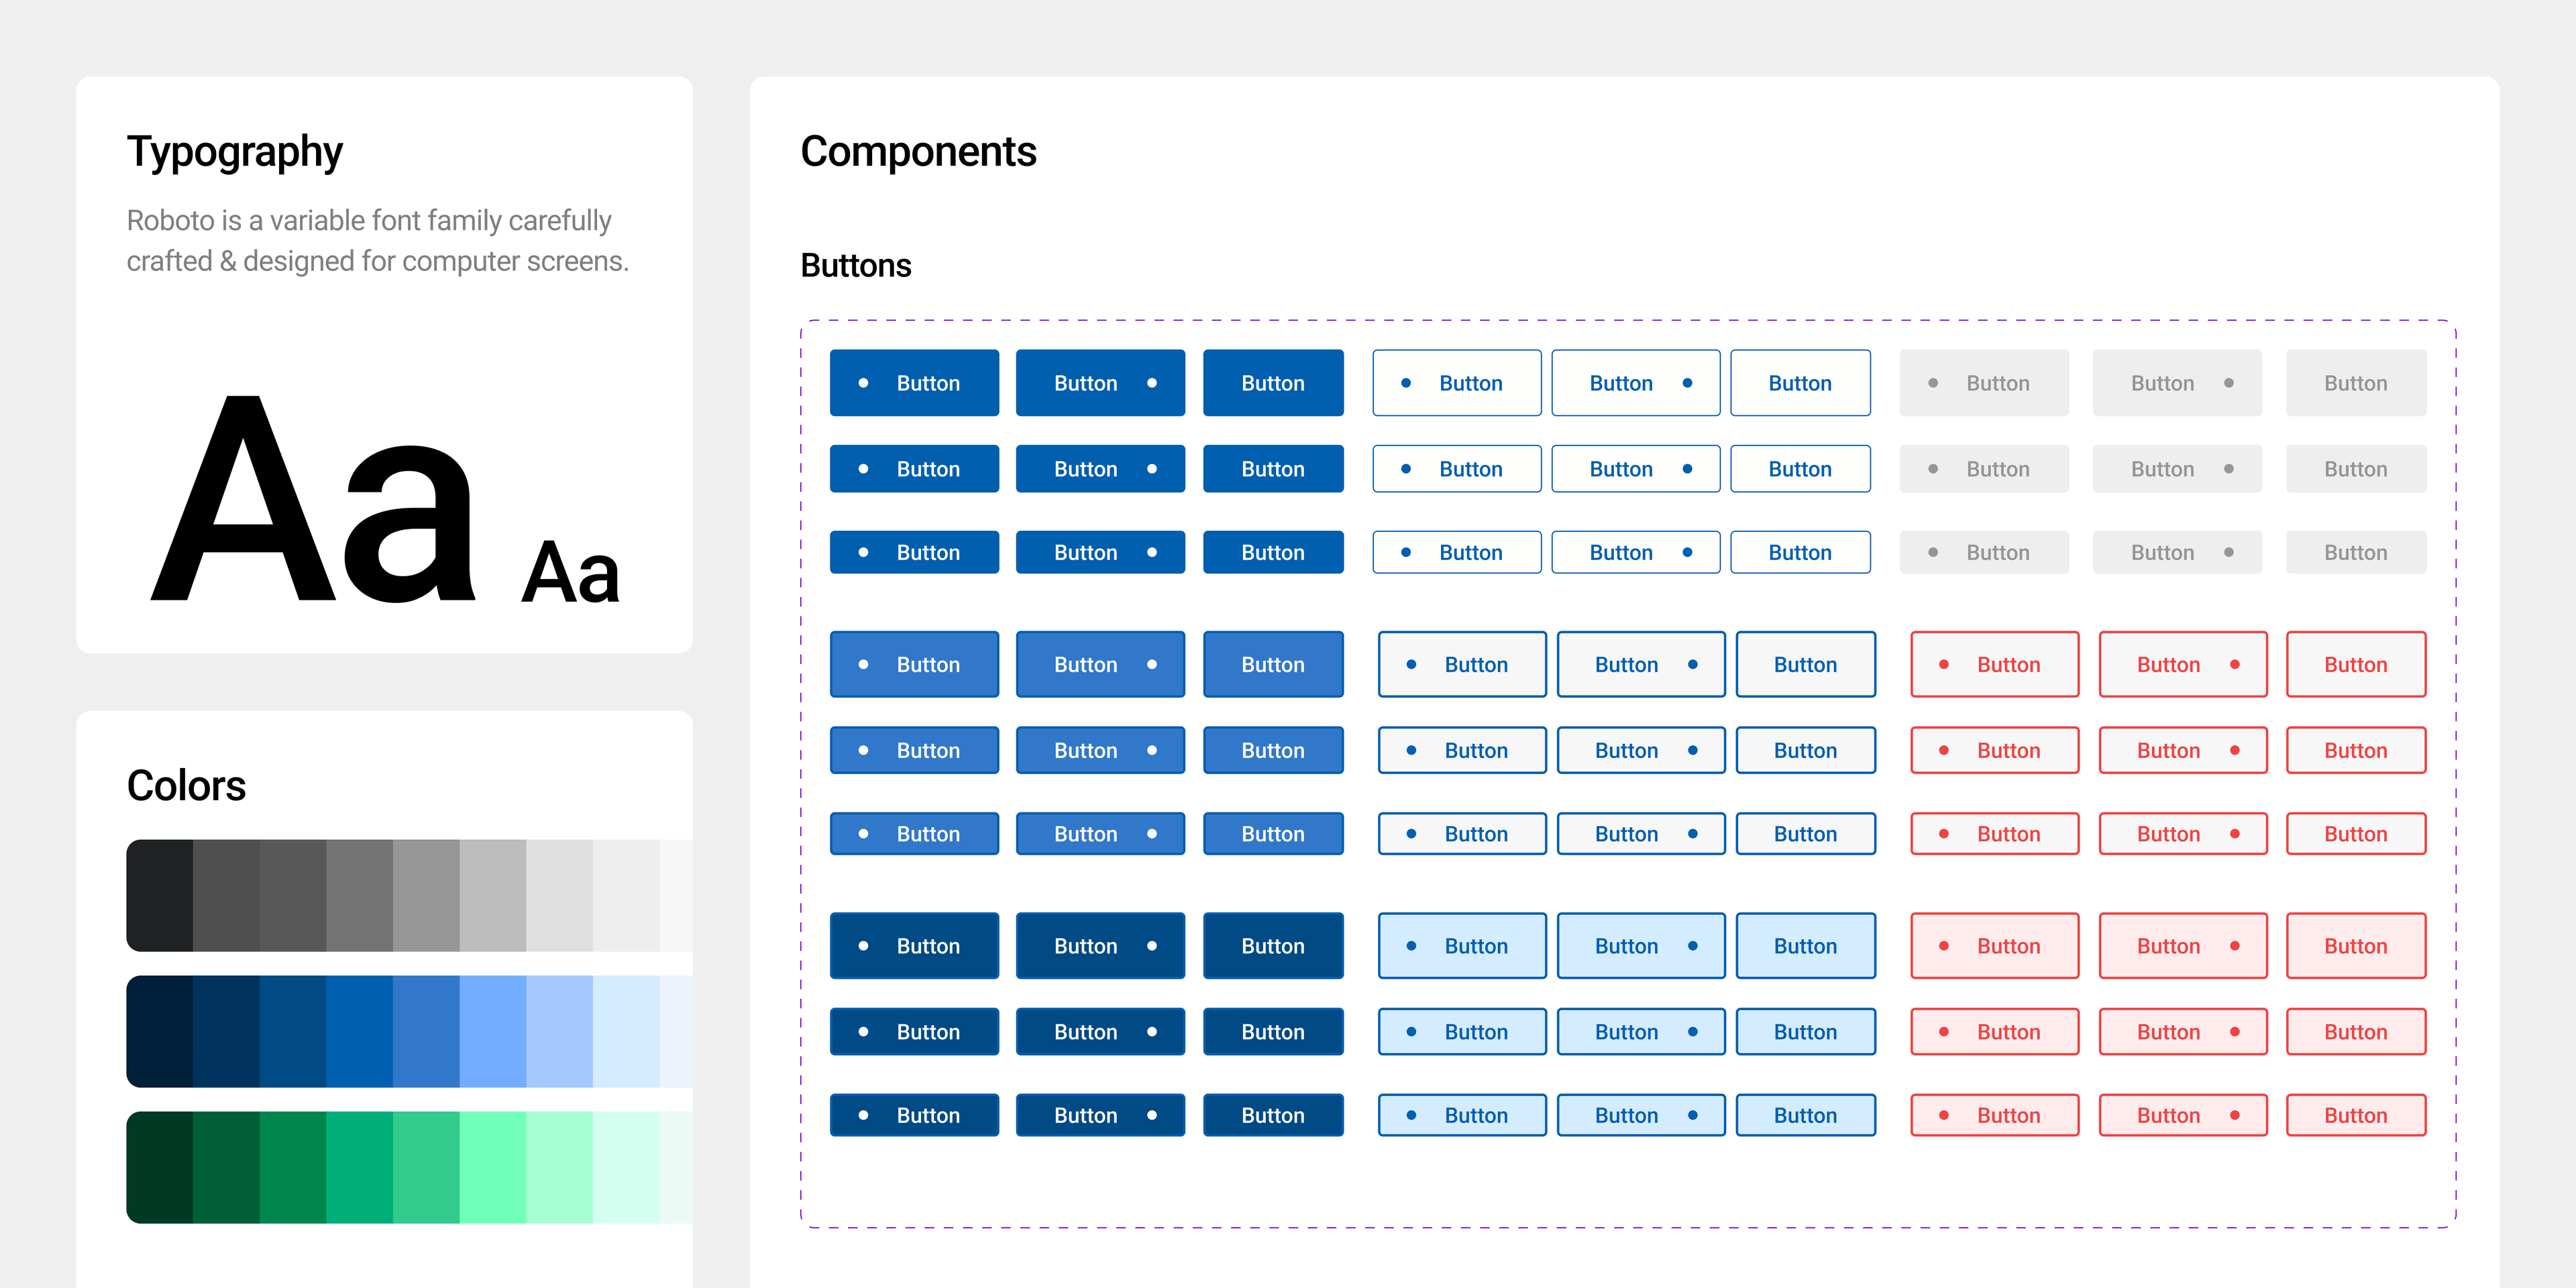Click the large primary blue Button without dot
The width and height of the screenshot is (2576, 1288).
tap(1273, 383)
